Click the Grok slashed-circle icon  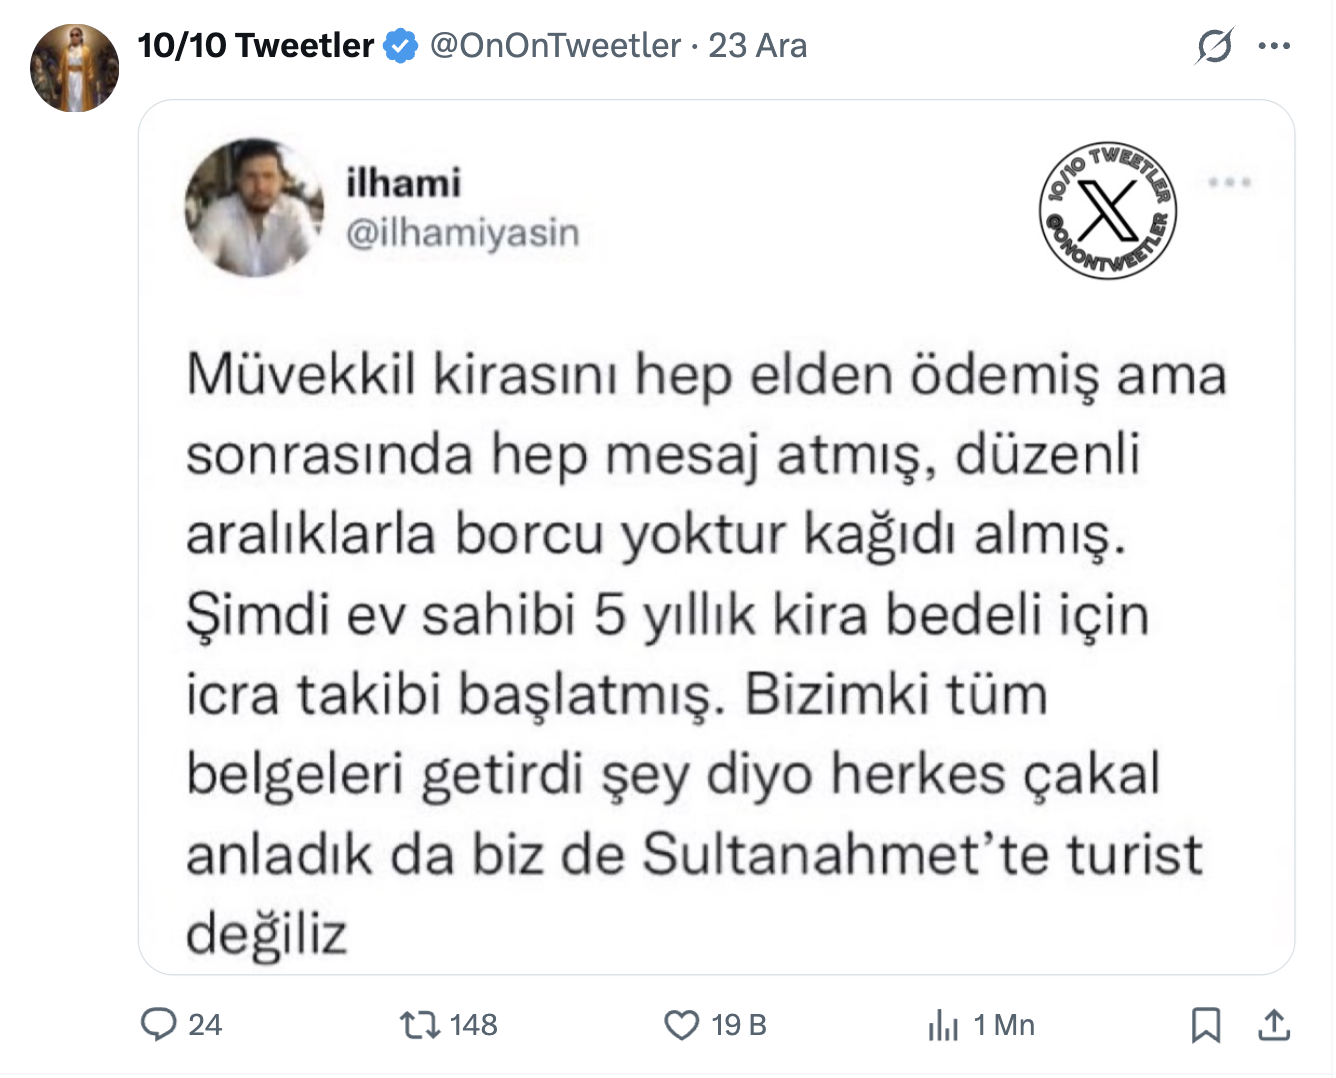[x=1214, y=46]
